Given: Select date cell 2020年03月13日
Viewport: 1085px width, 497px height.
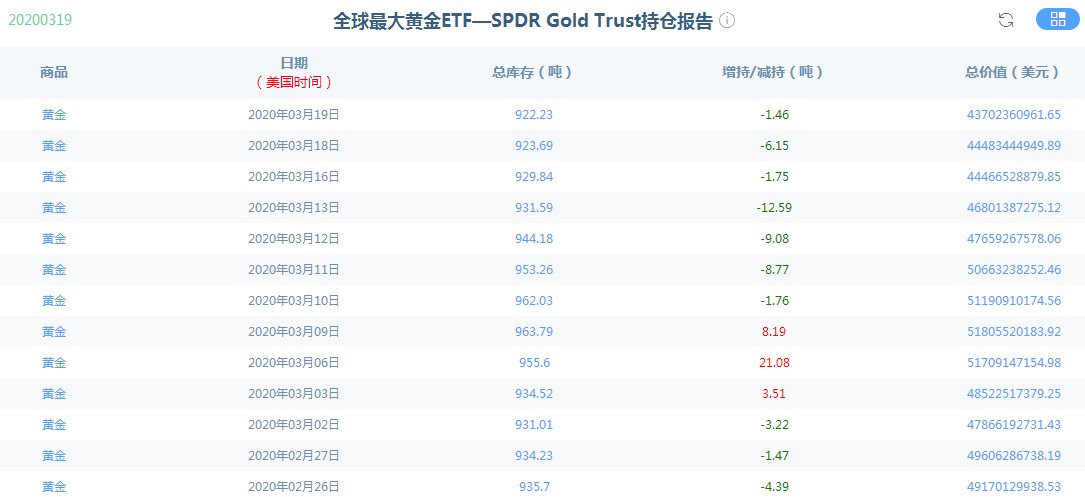Looking at the screenshot, I should 294,208.
